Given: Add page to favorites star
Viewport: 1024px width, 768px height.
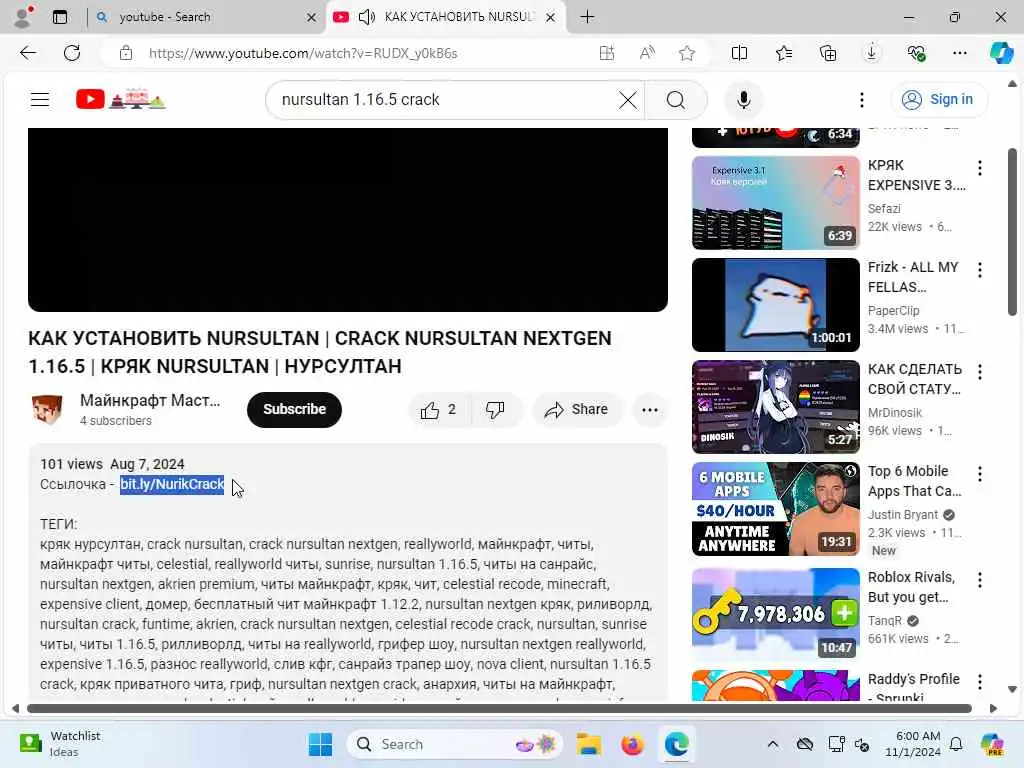Looking at the screenshot, I should (x=686, y=53).
